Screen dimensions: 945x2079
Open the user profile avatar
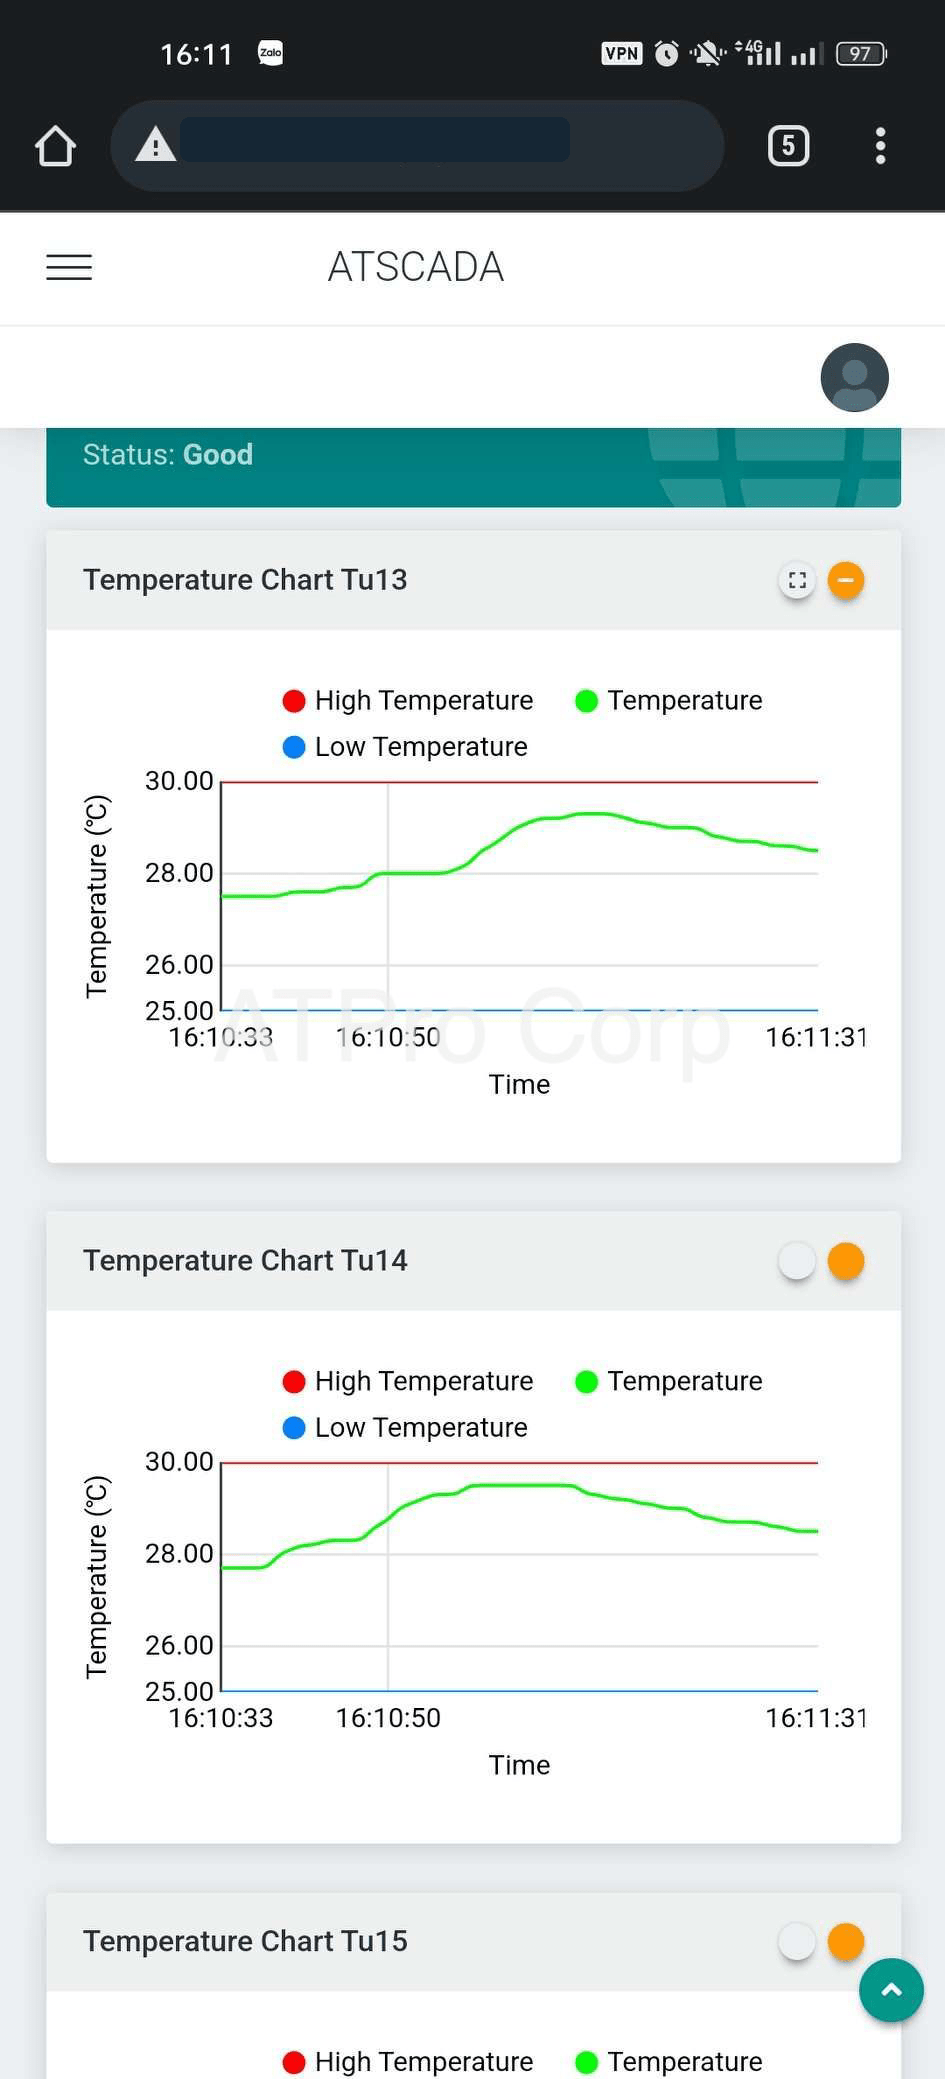coord(854,377)
